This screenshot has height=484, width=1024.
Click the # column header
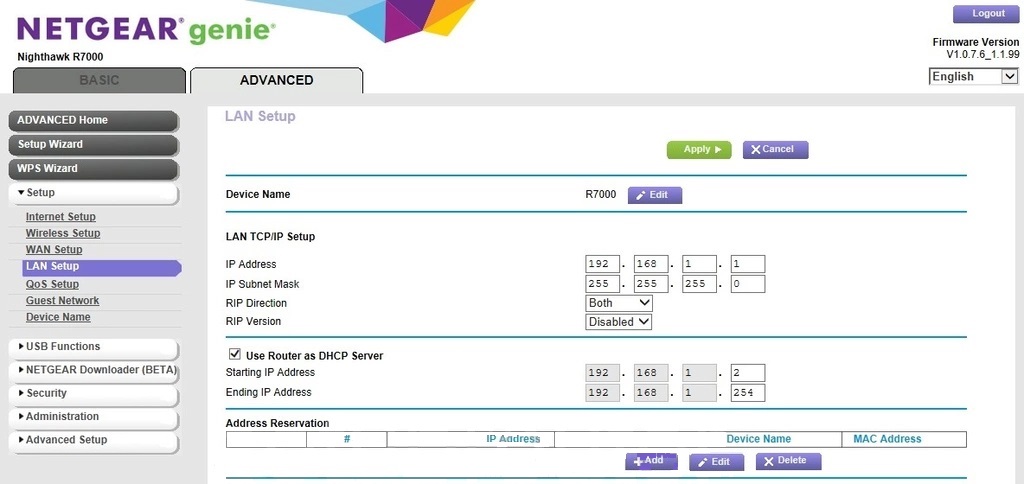(347, 439)
